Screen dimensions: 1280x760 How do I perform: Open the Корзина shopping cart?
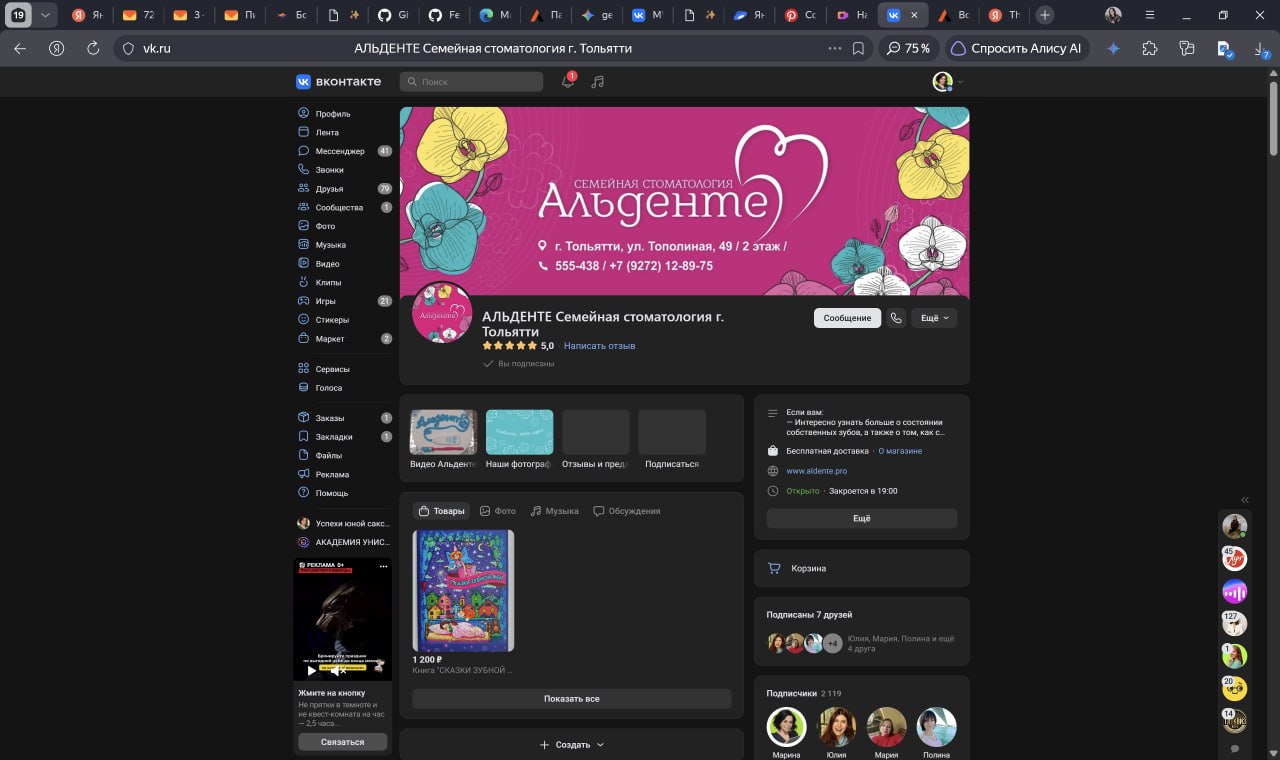[x=862, y=568]
